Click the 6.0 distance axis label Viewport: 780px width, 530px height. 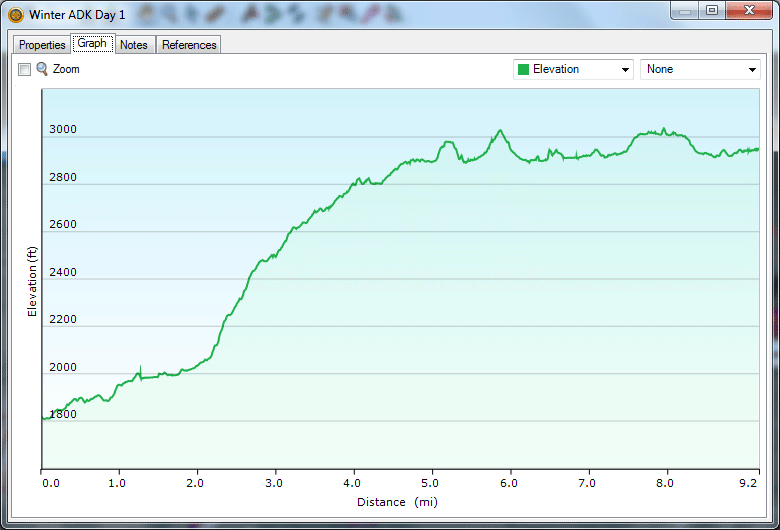509,483
